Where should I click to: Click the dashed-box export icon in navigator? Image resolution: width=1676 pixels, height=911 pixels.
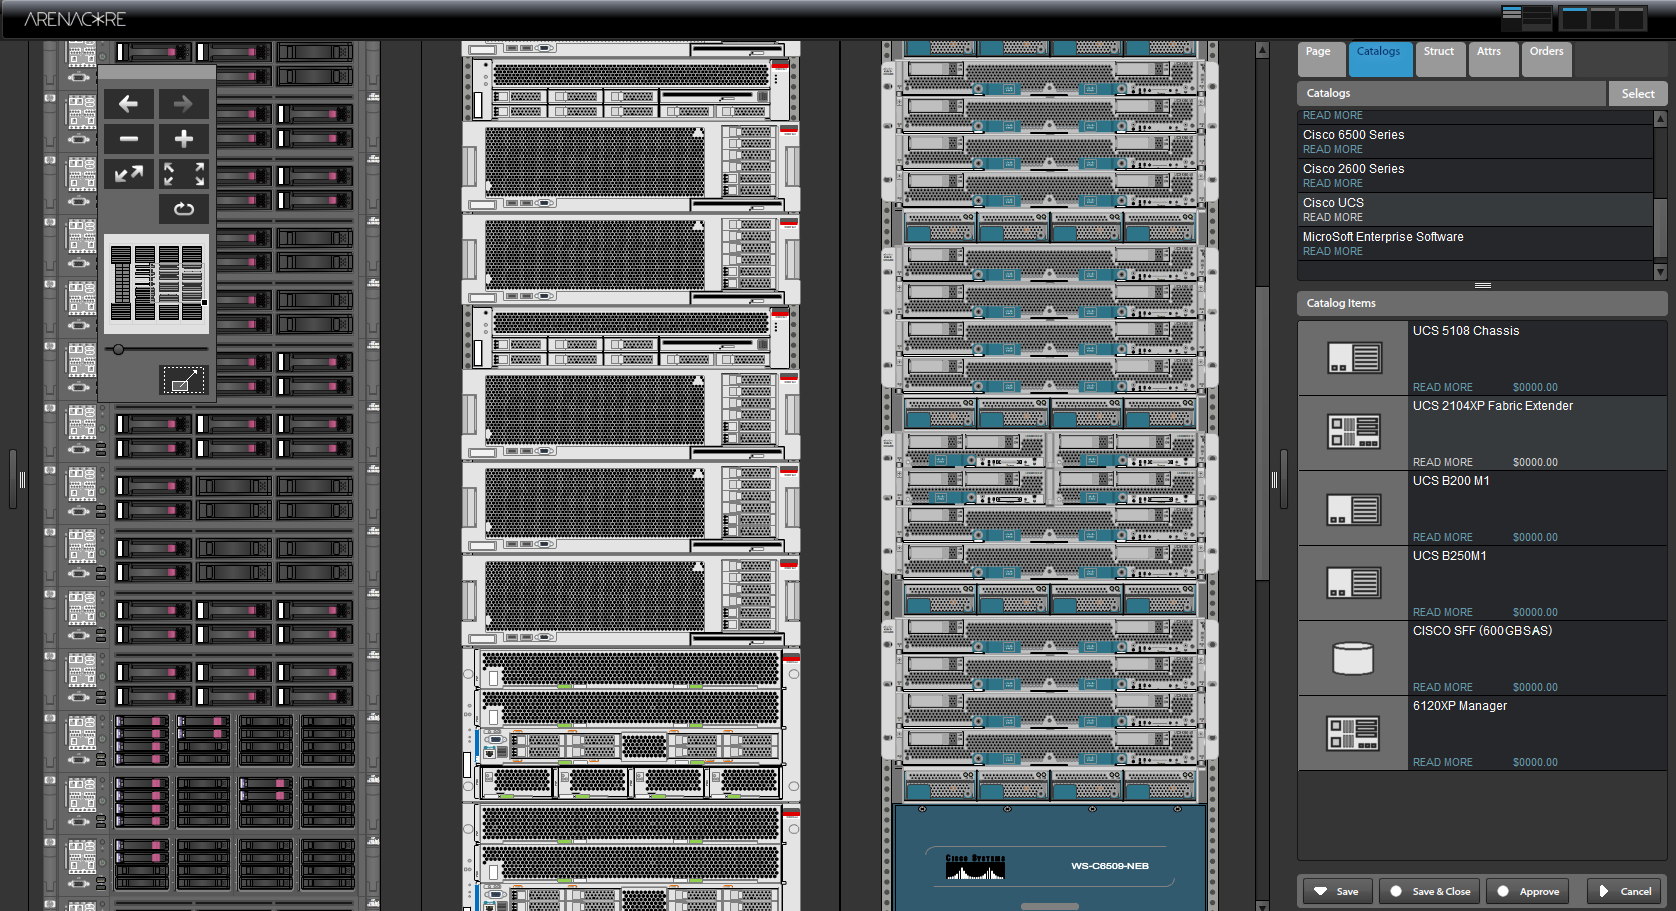point(183,380)
